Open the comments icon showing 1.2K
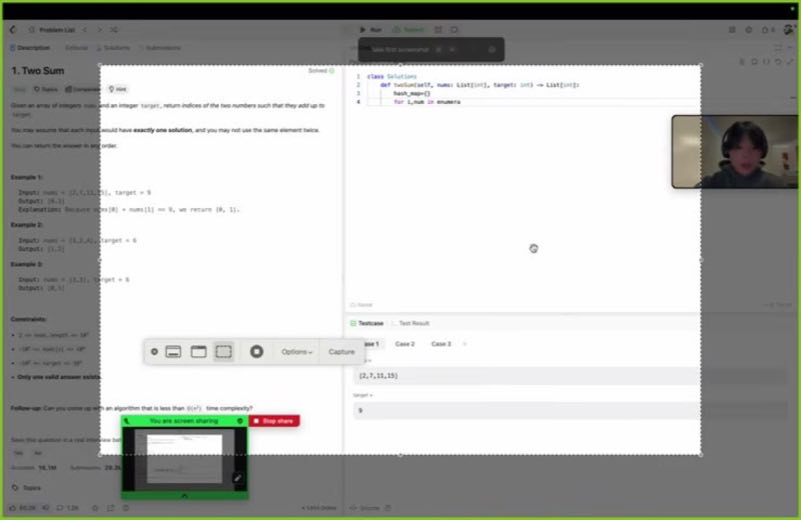This screenshot has height=520, width=801. point(67,508)
